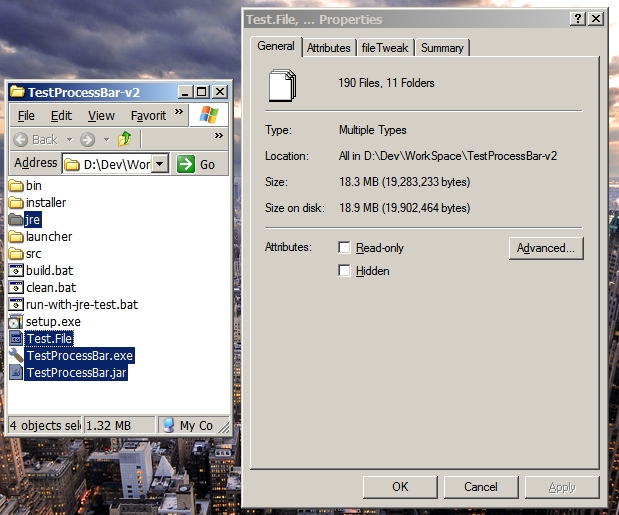Toggle the Hidden attribute checkbox
Screen dimensions: 619x515
[x=344, y=271]
